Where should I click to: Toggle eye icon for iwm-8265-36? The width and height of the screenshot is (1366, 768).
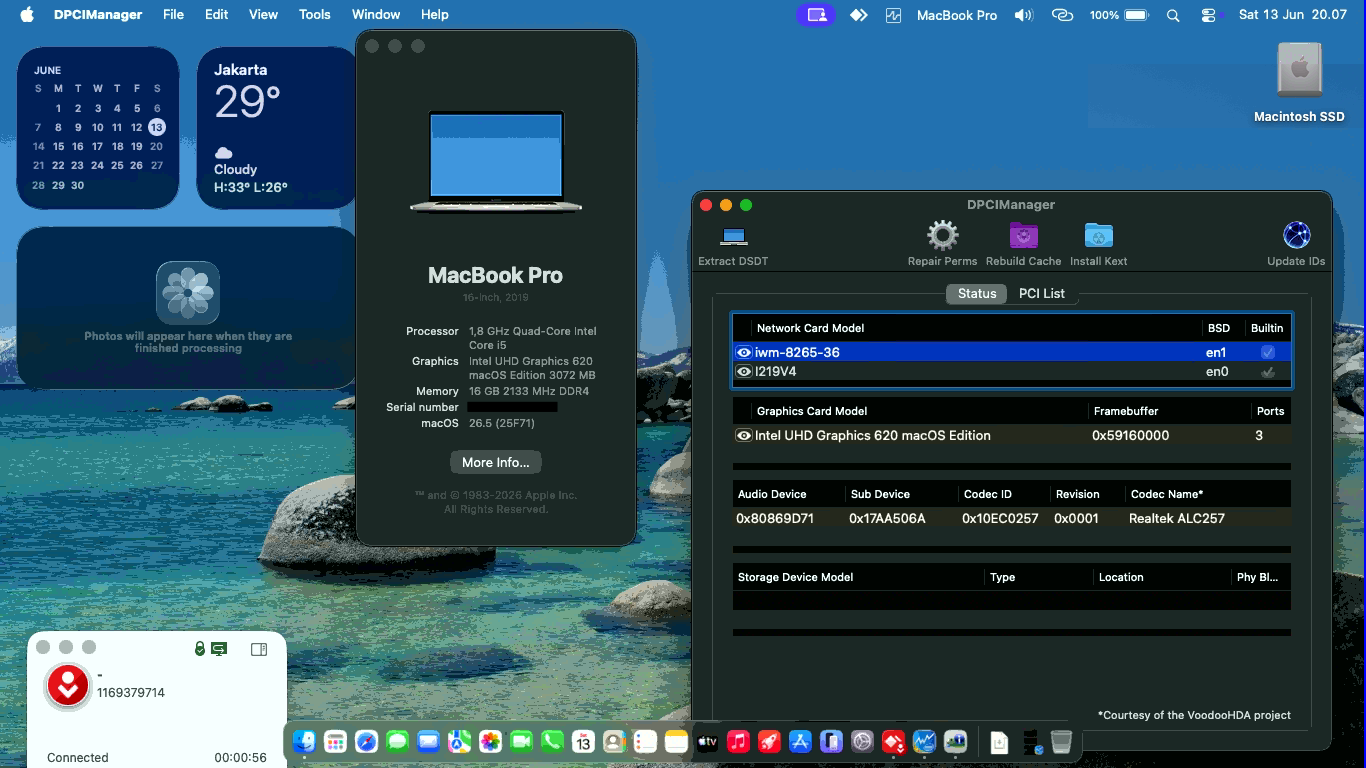point(743,352)
